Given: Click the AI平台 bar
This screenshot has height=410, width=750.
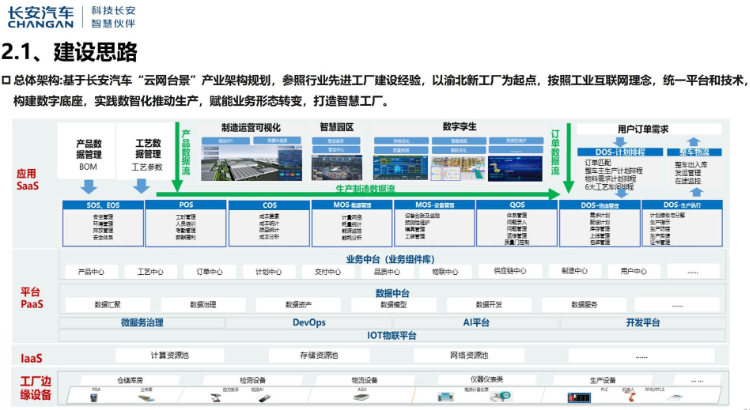Looking at the screenshot, I should click(x=476, y=322).
